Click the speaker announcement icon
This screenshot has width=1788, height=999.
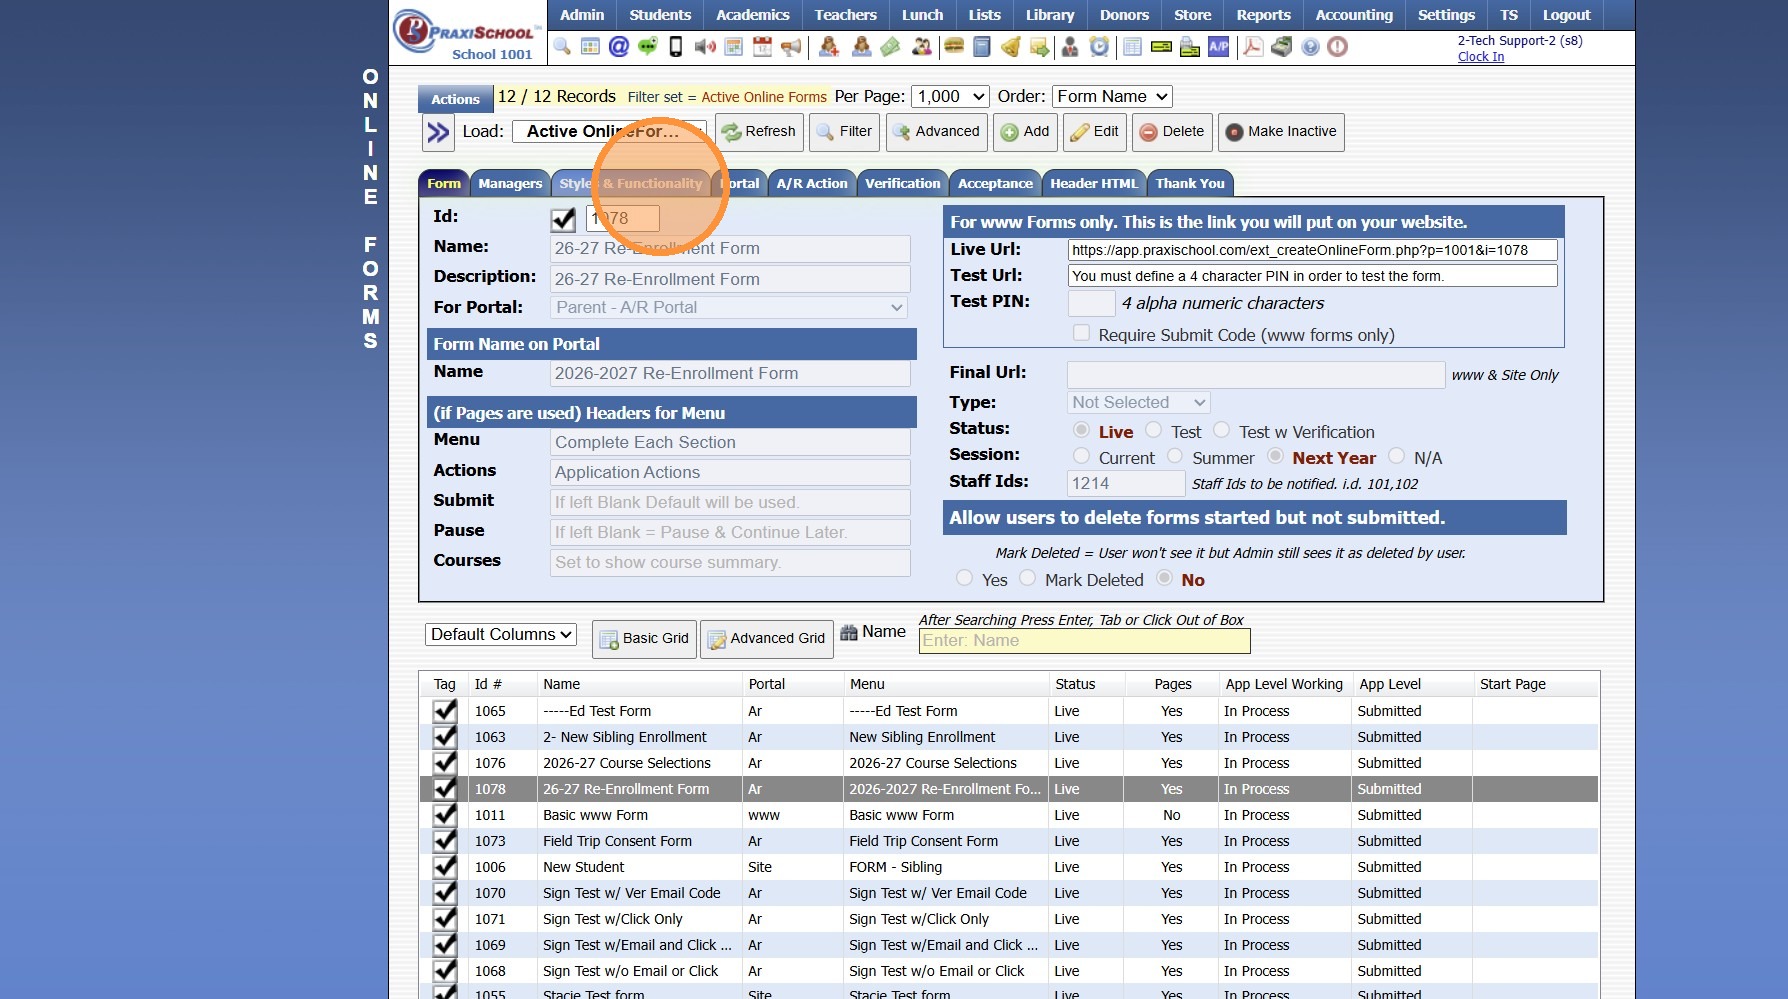pos(705,46)
